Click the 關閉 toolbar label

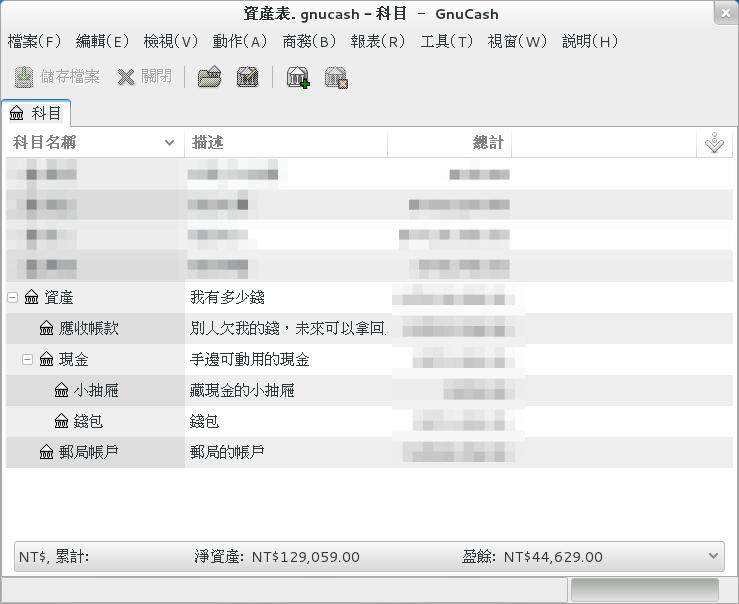point(156,76)
